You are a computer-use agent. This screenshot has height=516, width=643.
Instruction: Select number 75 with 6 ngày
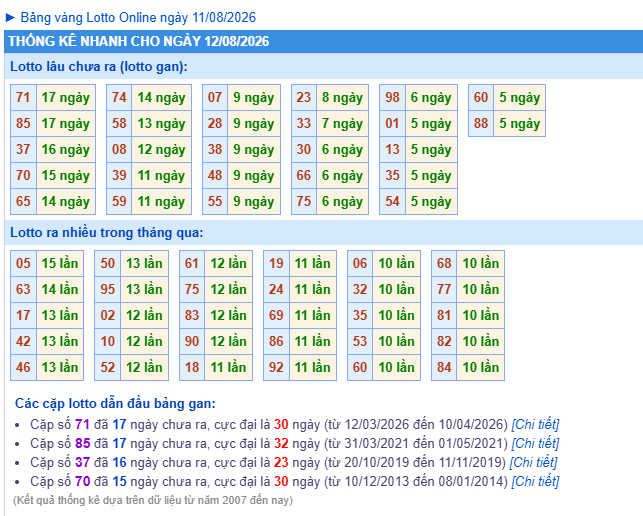pyautogui.click(x=304, y=201)
